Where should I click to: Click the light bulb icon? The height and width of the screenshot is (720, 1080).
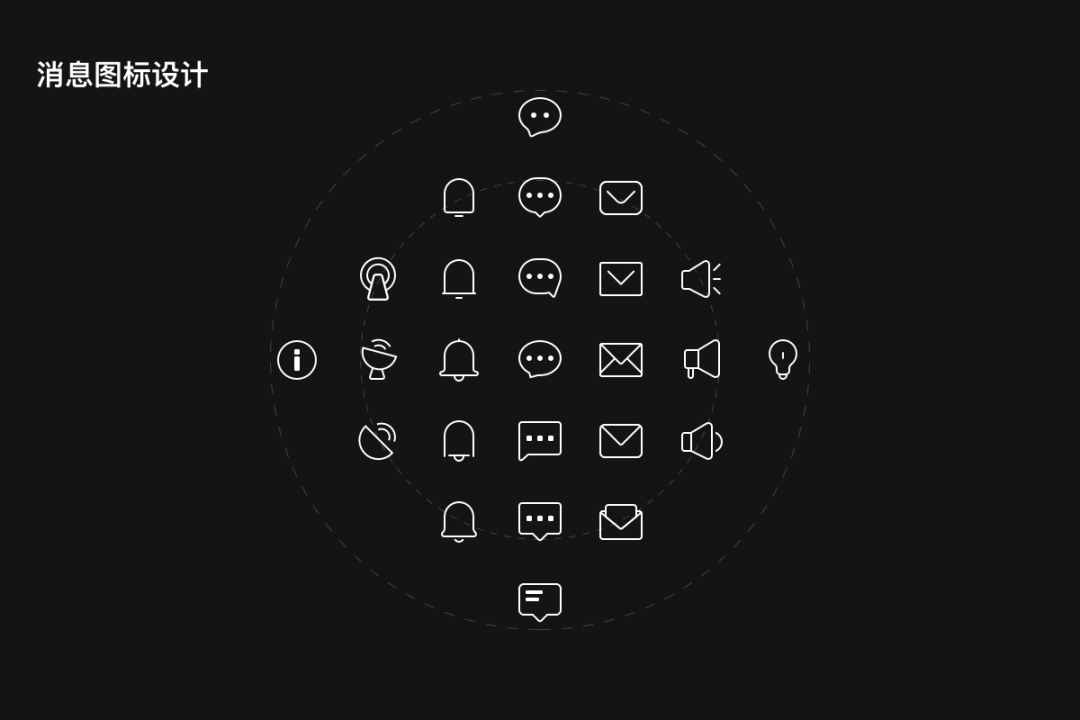[x=782, y=359]
